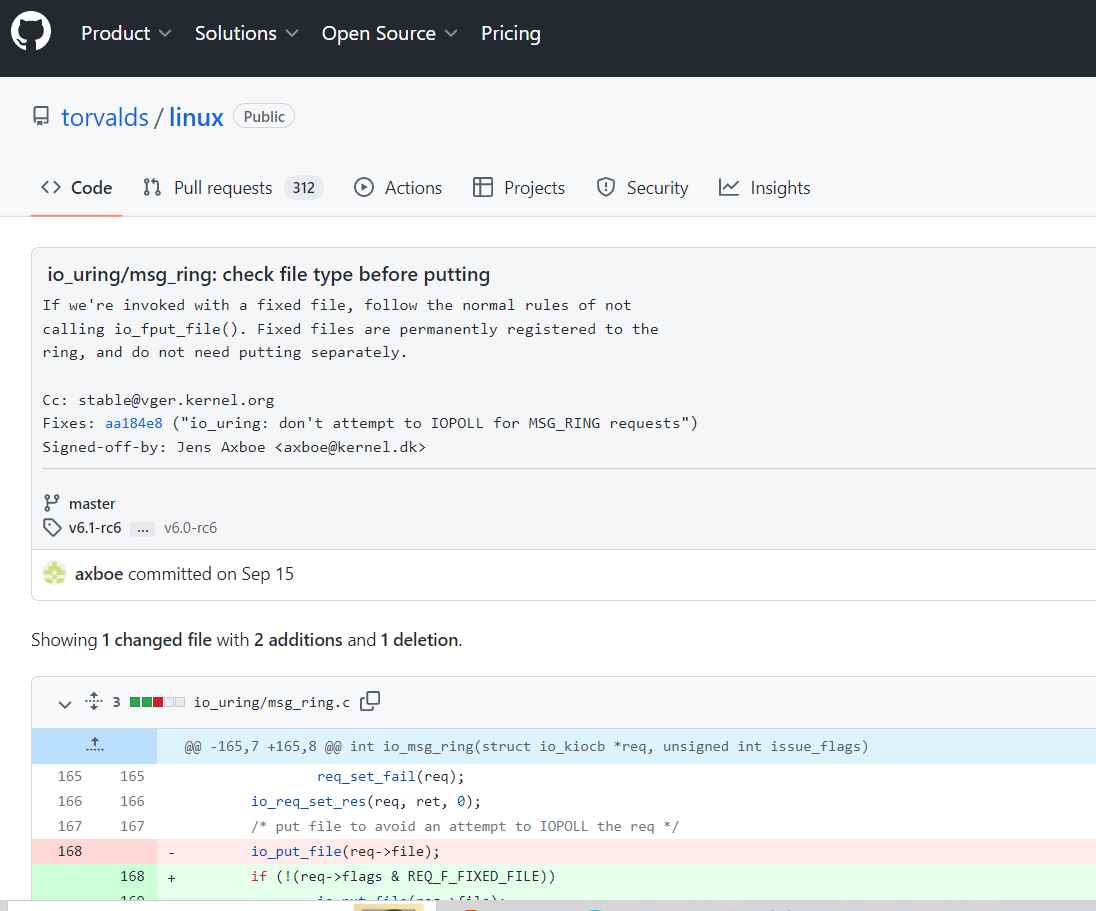Expand all diff lines with crosshair icon
This screenshot has height=911, width=1096.
94,701
